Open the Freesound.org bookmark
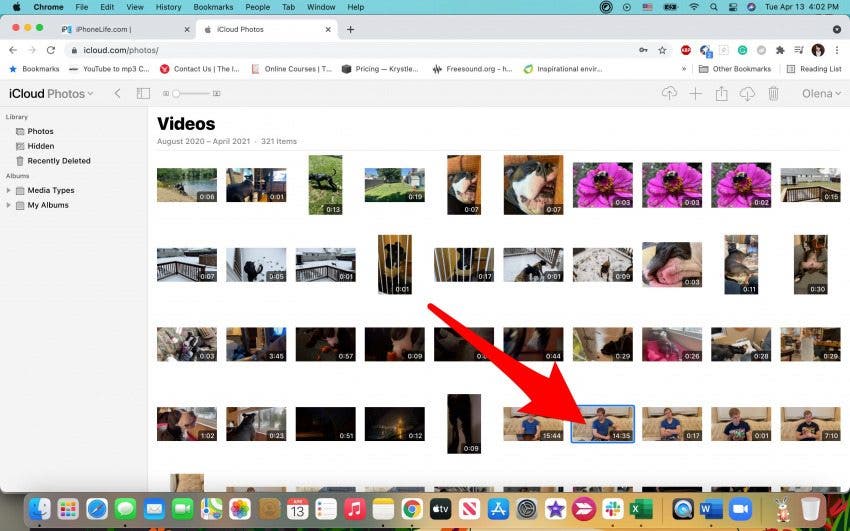Screen dimensions: 850x531 [472, 69]
